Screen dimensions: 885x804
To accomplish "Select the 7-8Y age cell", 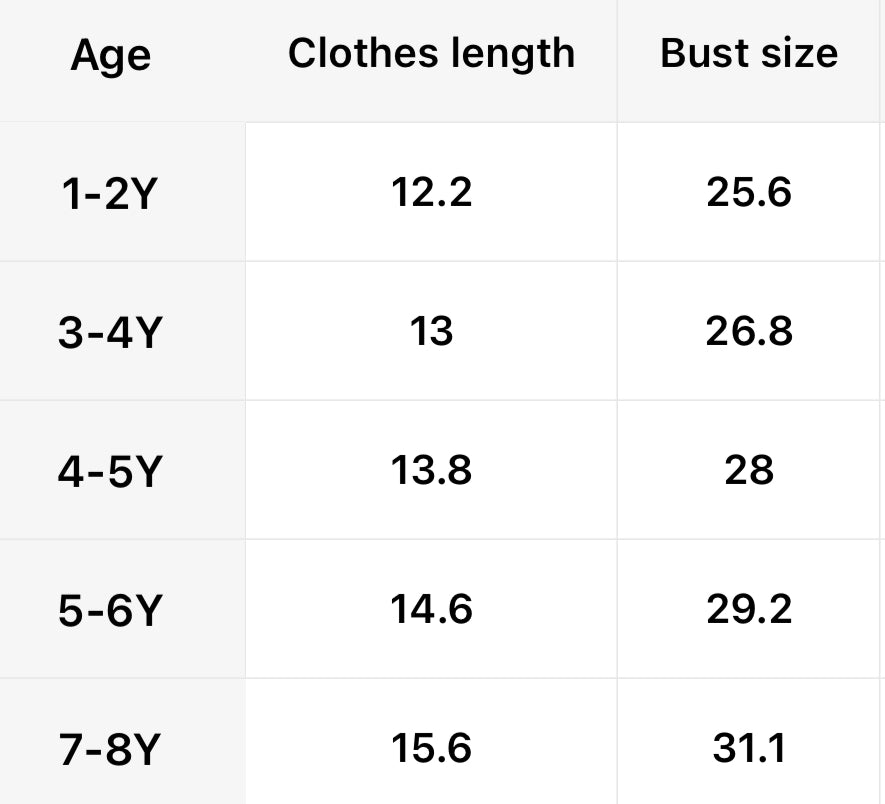I will tap(109, 750).
